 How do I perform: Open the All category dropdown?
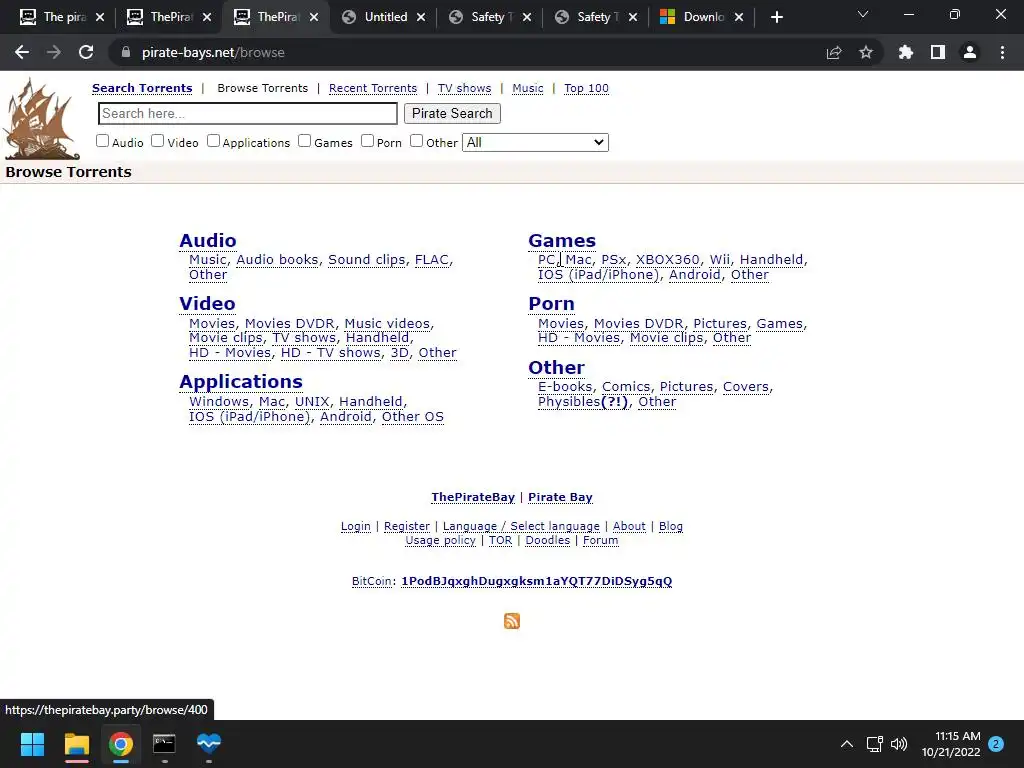(536, 142)
